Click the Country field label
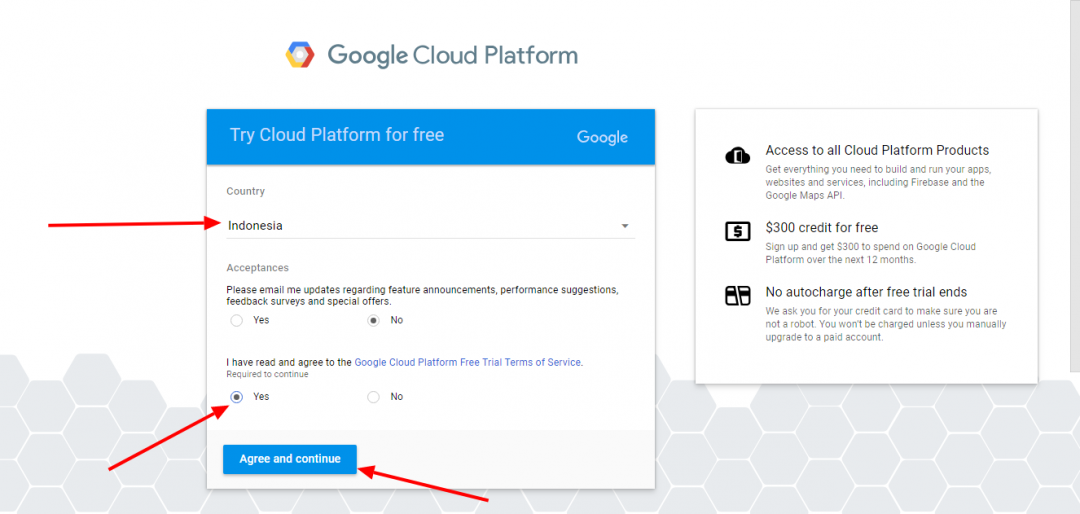This screenshot has height=514, width=1080. coord(245,192)
